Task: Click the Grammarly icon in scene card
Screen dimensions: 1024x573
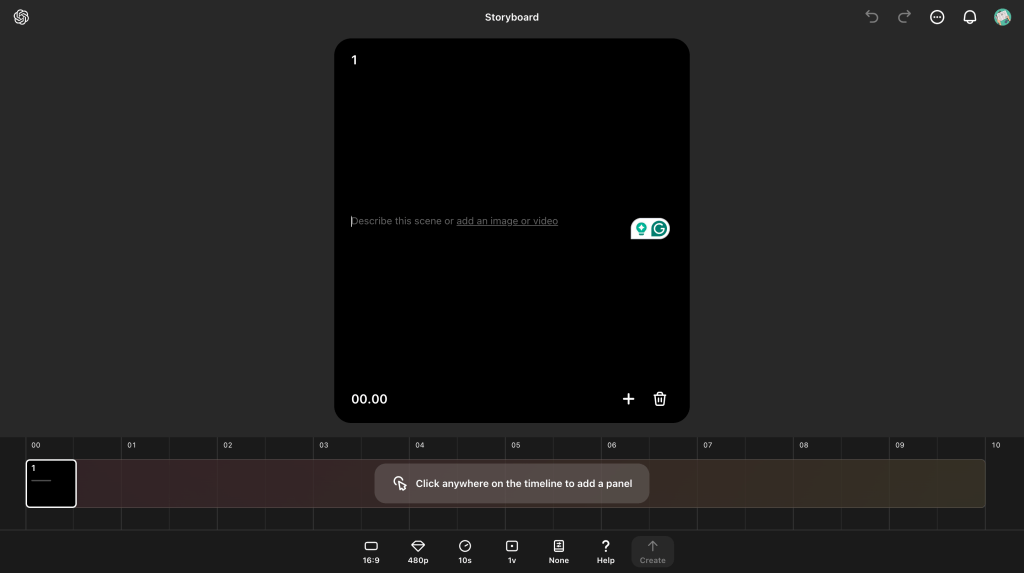Action: click(x=659, y=229)
